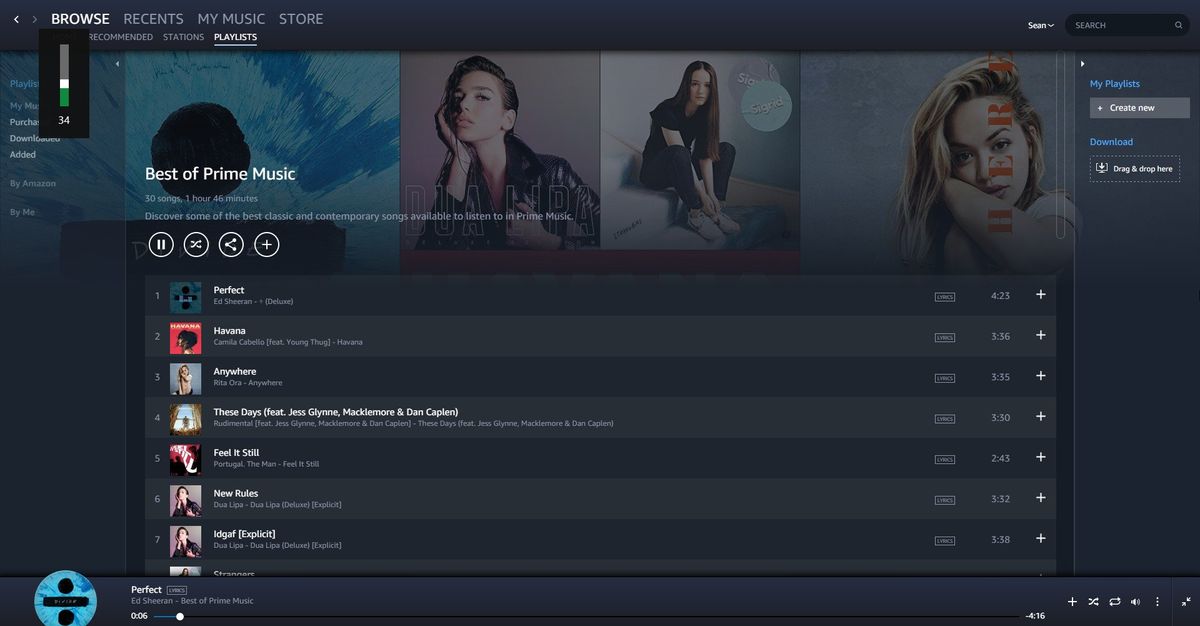
Task: Pause the Best of Prime Music playlist
Action: pos(161,243)
